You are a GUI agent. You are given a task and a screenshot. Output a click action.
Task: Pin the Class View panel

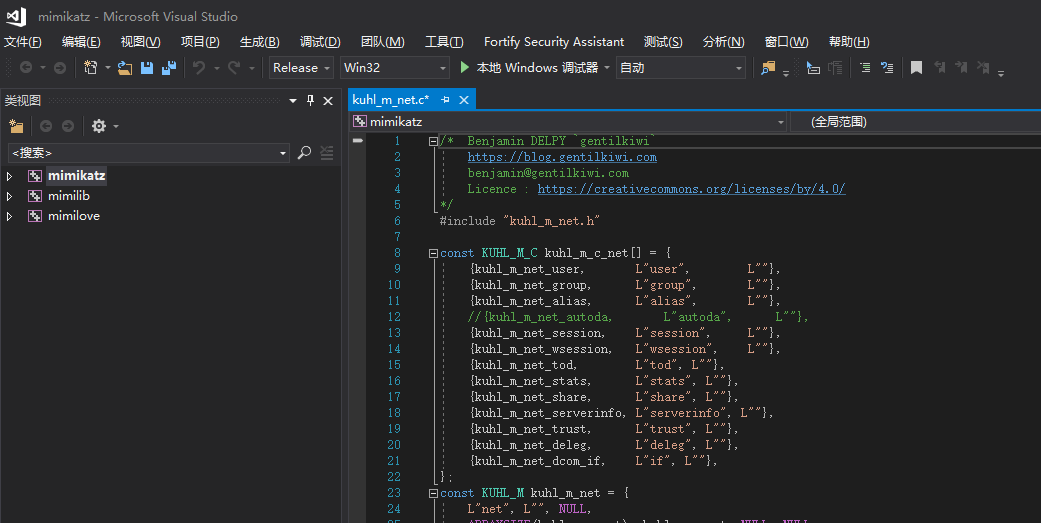[x=310, y=100]
